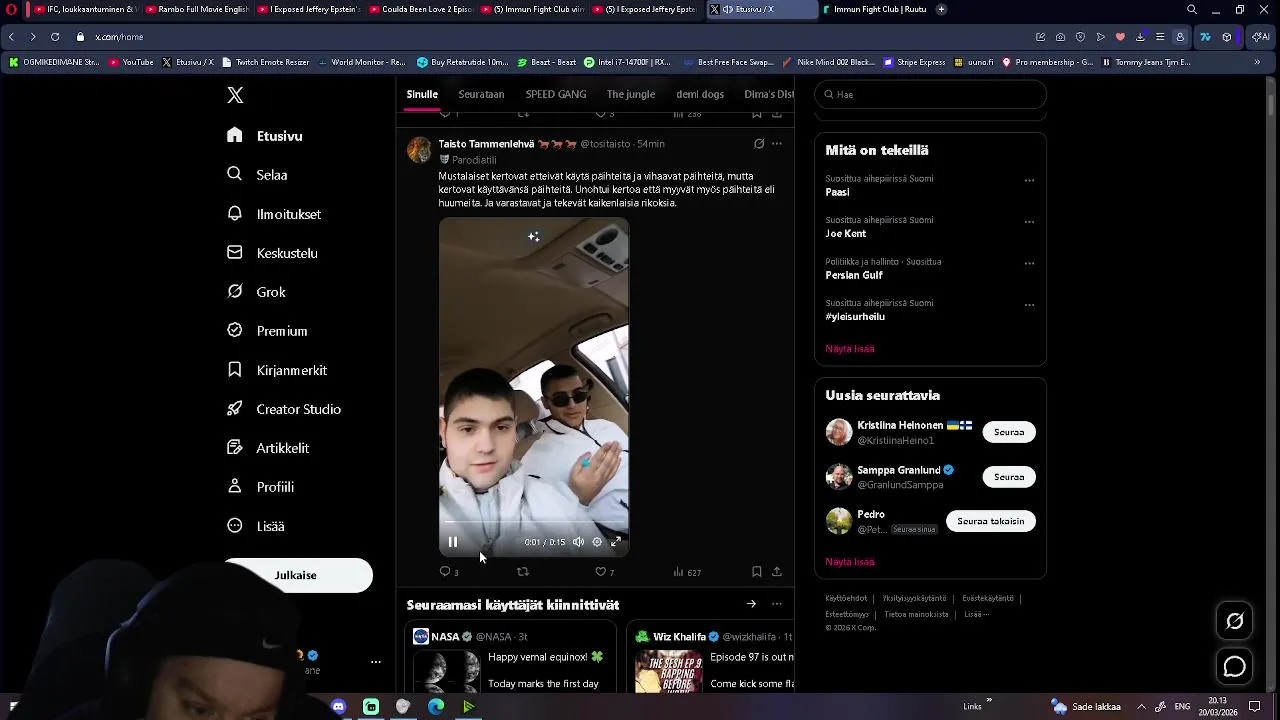Open options for Persian Gulf trend
Image resolution: width=1280 pixels, height=720 pixels.
pos(1029,264)
